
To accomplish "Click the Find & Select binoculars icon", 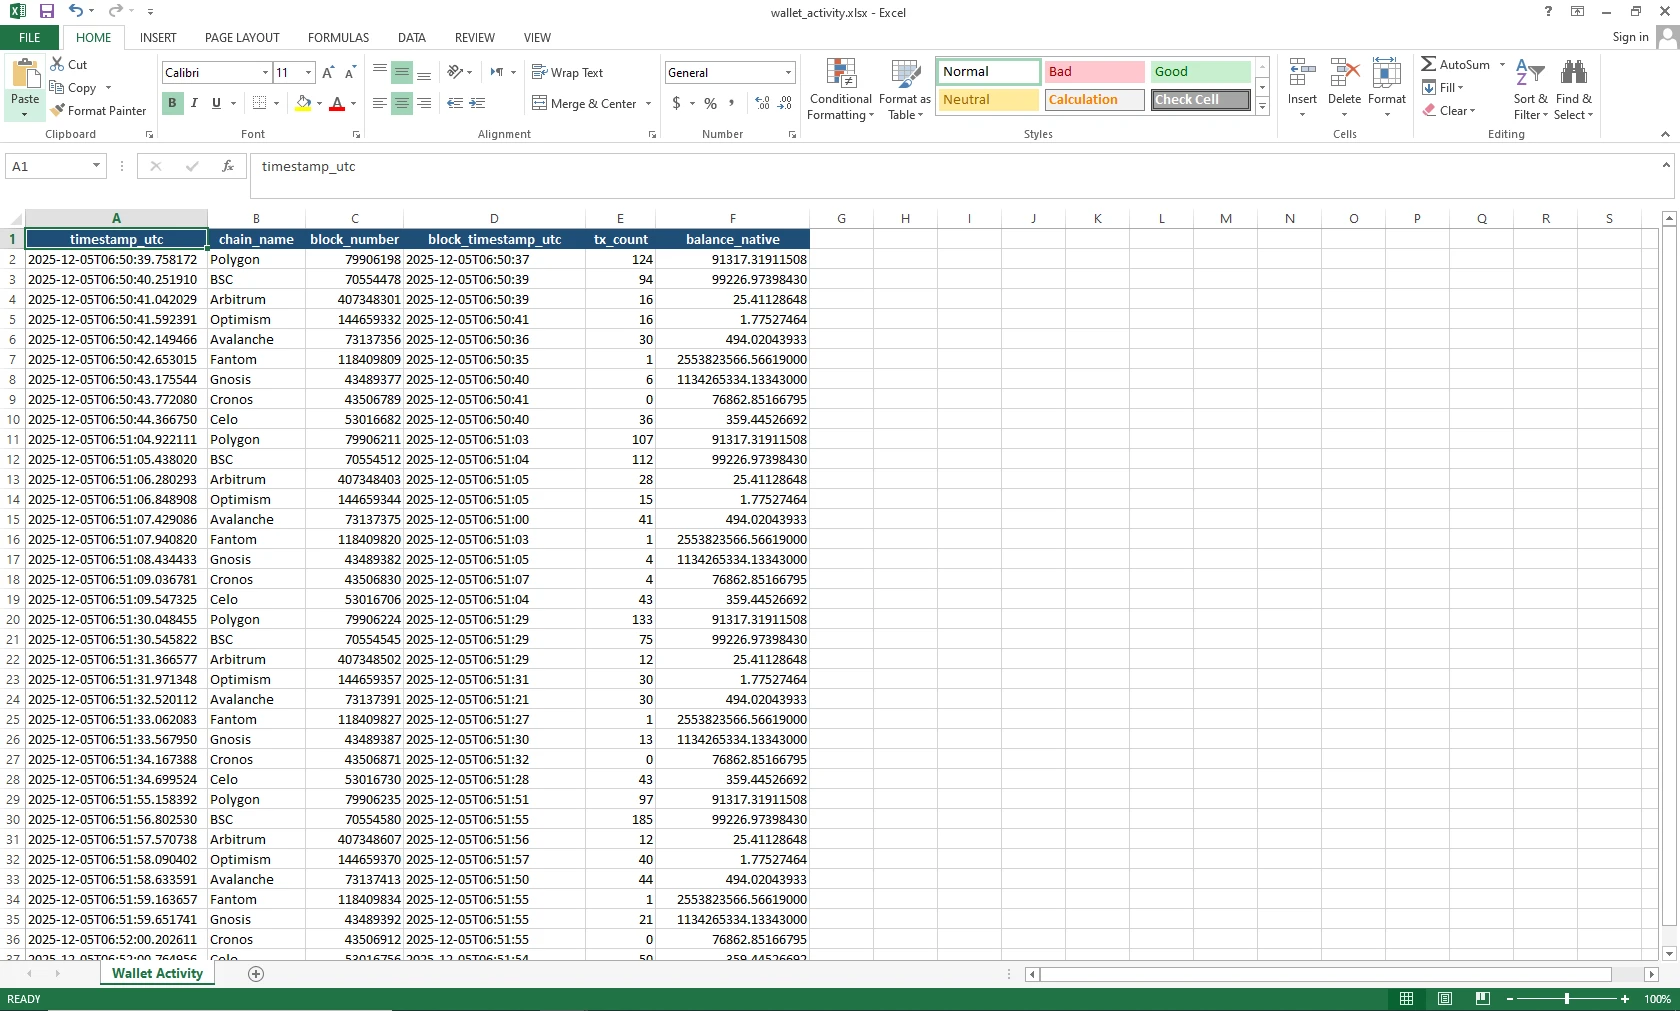I will point(1573,73).
